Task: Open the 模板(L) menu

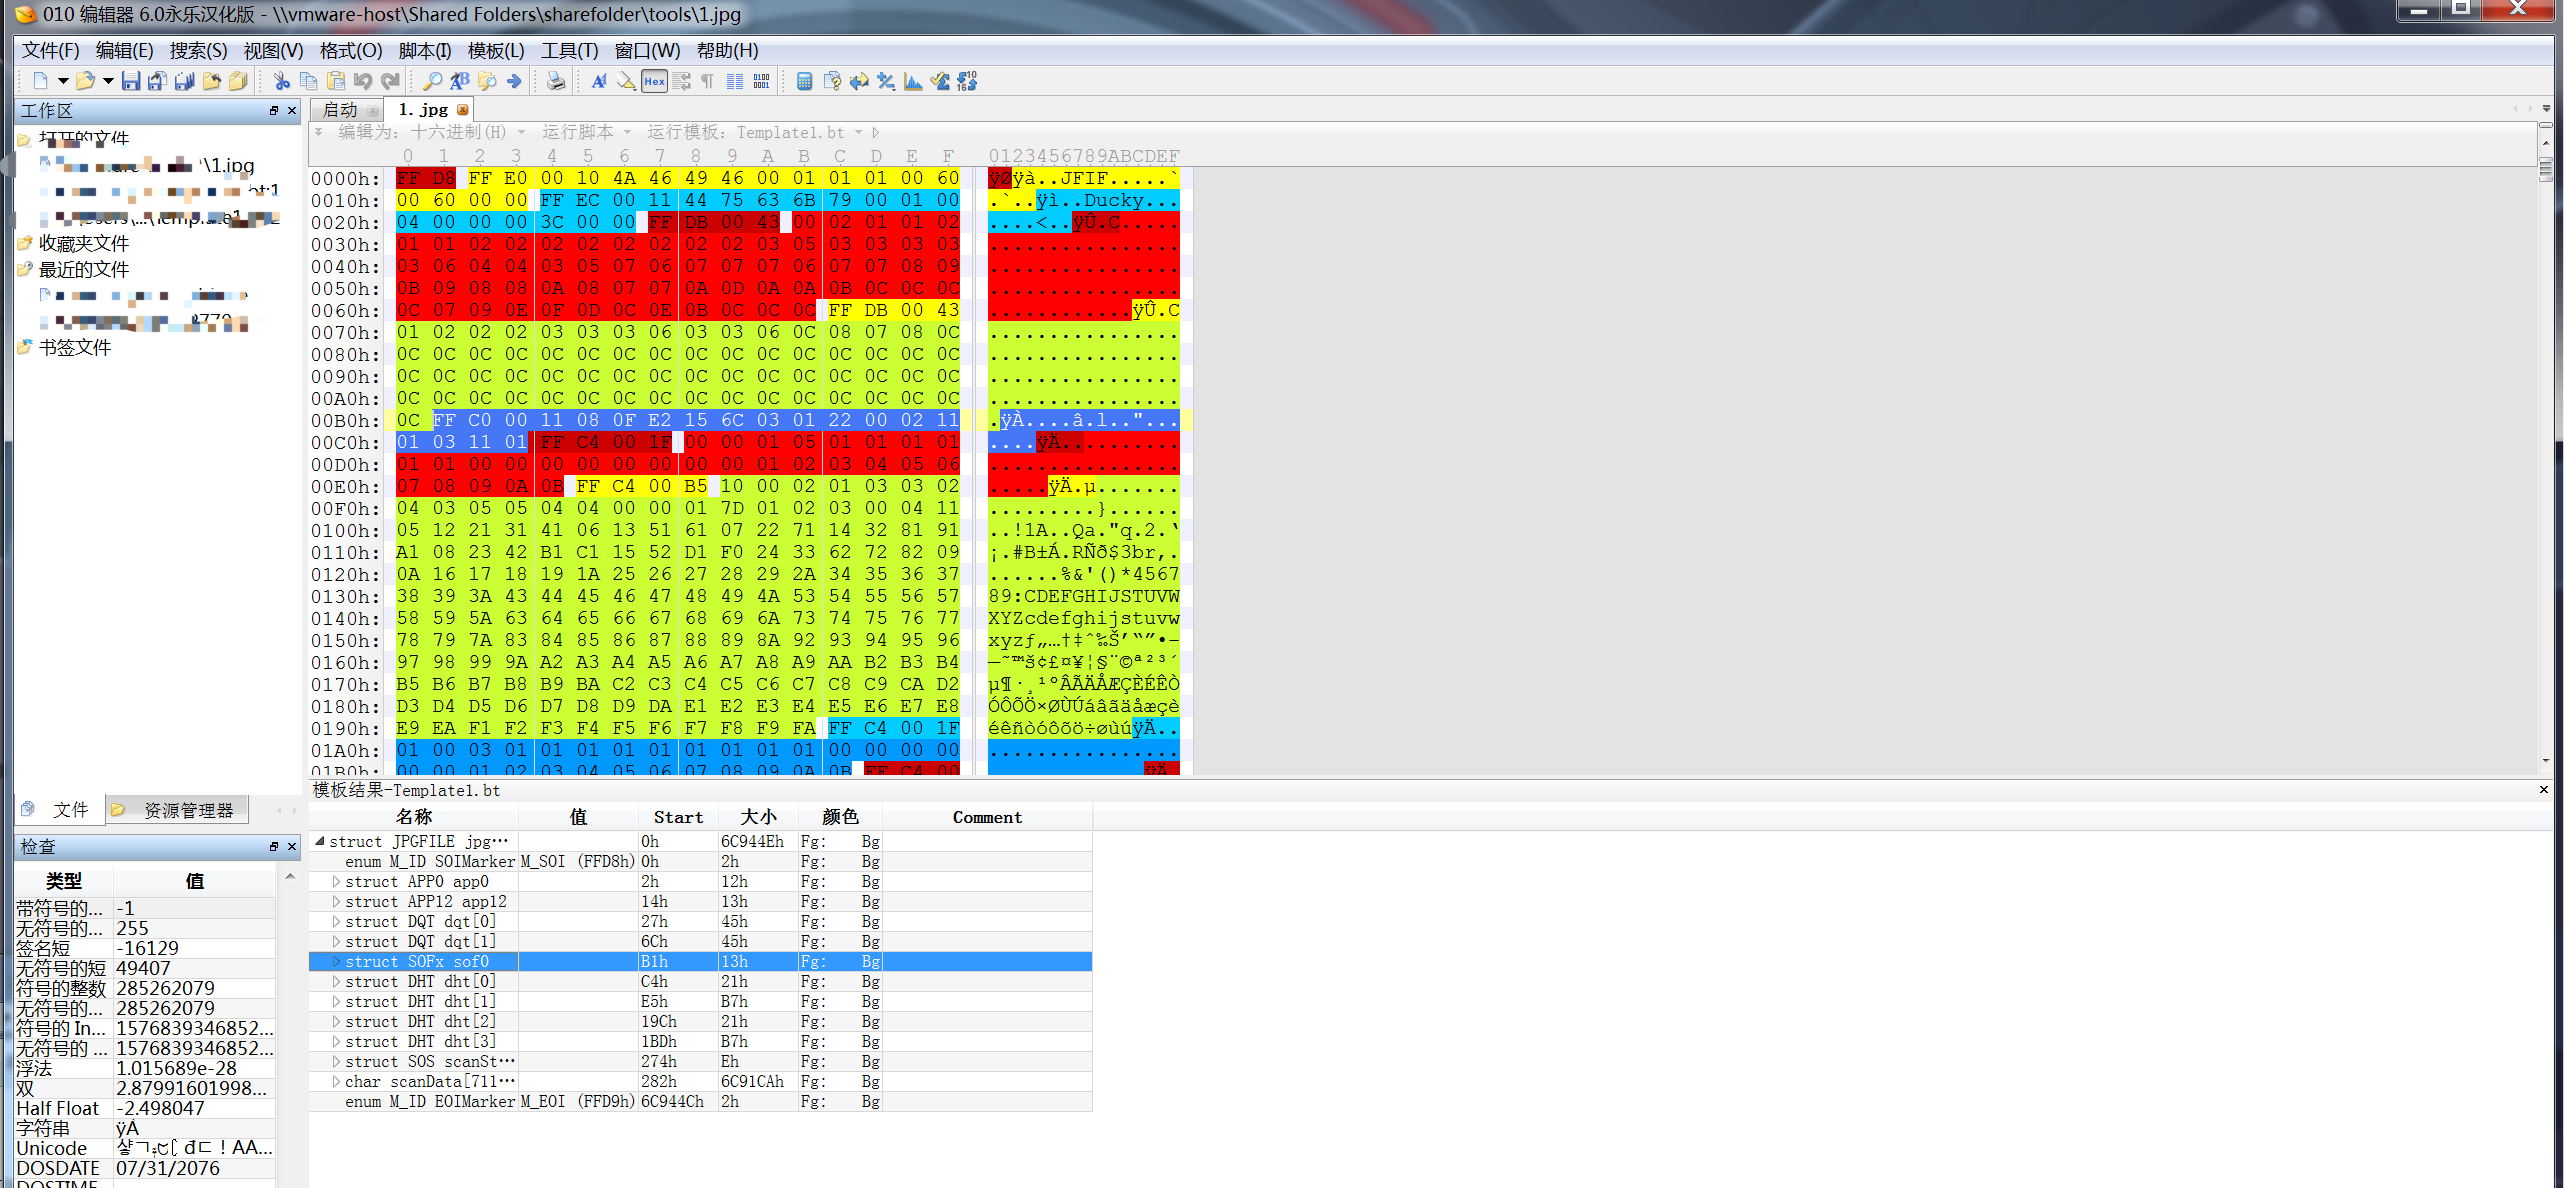Action: [x=495, y=50]
